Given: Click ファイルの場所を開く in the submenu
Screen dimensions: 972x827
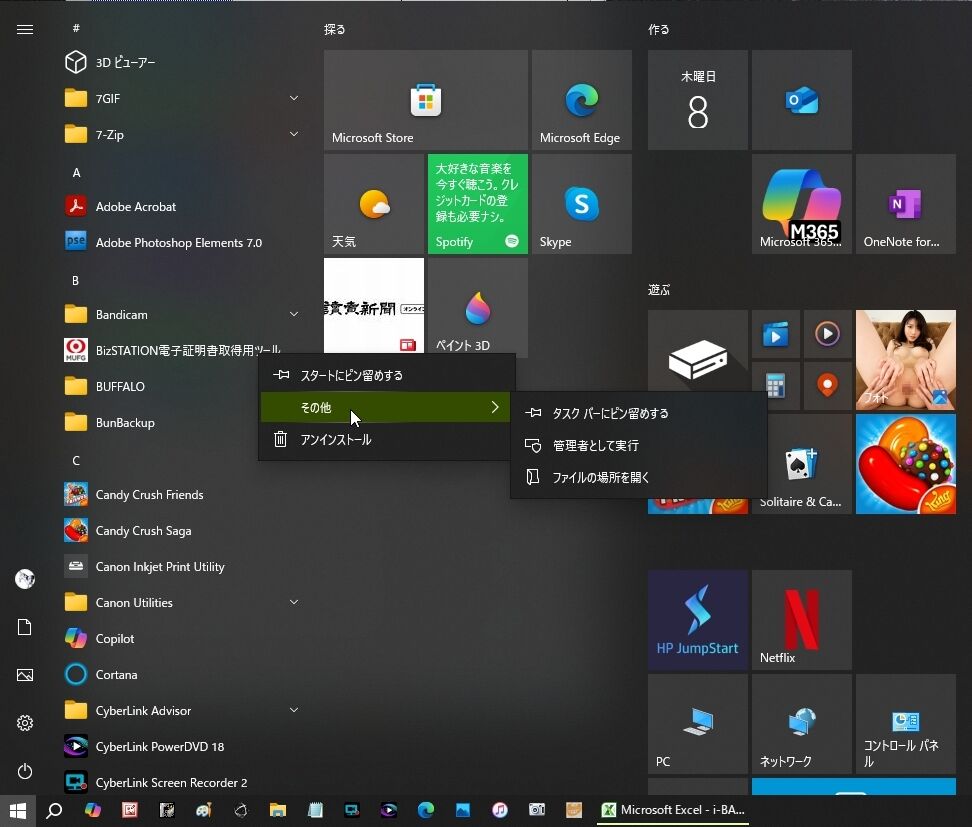Looking at the screenshot, I should point(639,477).
